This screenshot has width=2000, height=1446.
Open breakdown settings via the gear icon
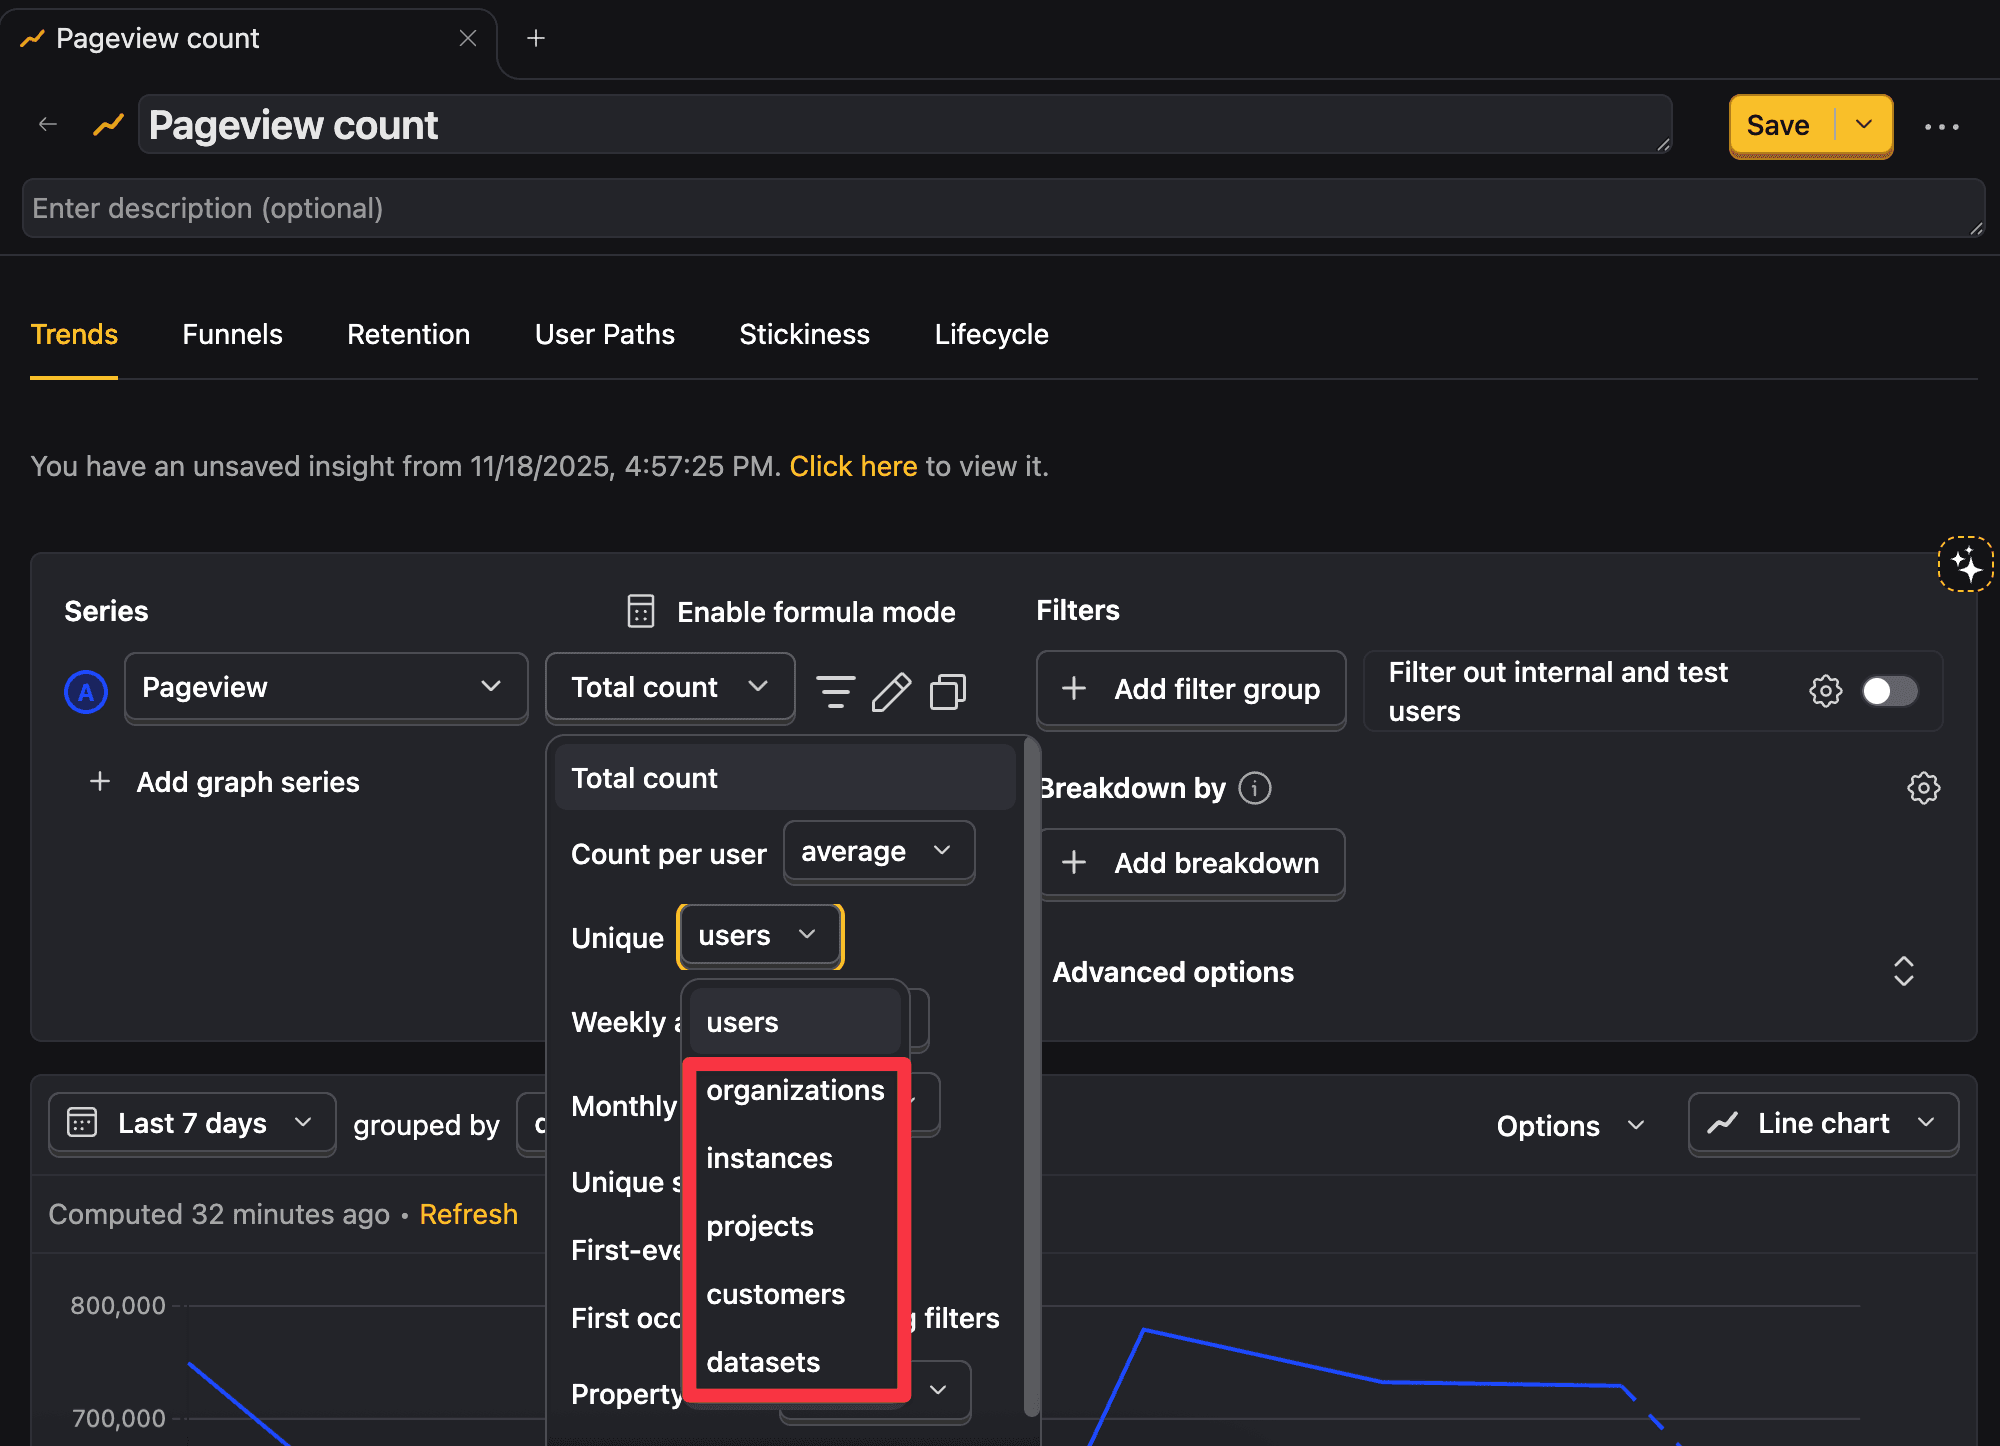pos(1923,787)
